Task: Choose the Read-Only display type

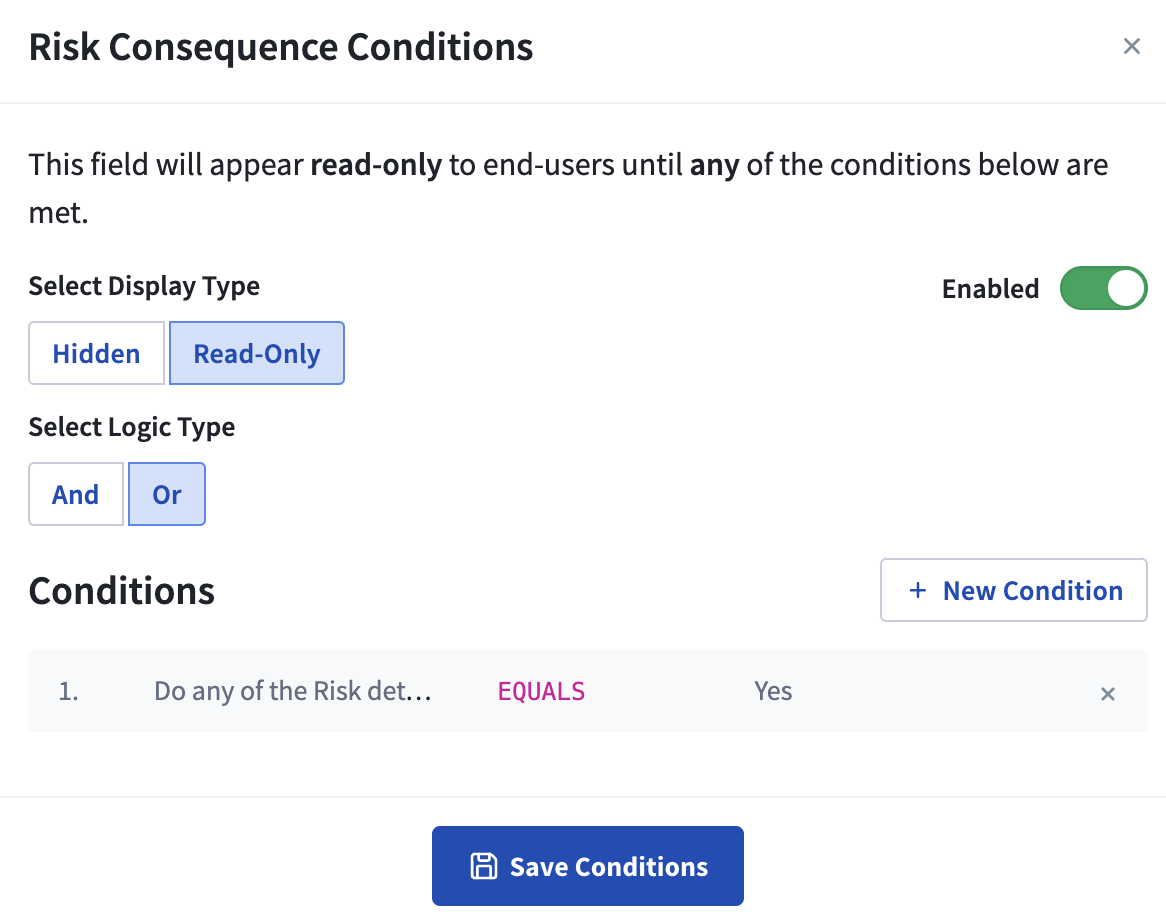Action: coord(257,354)
